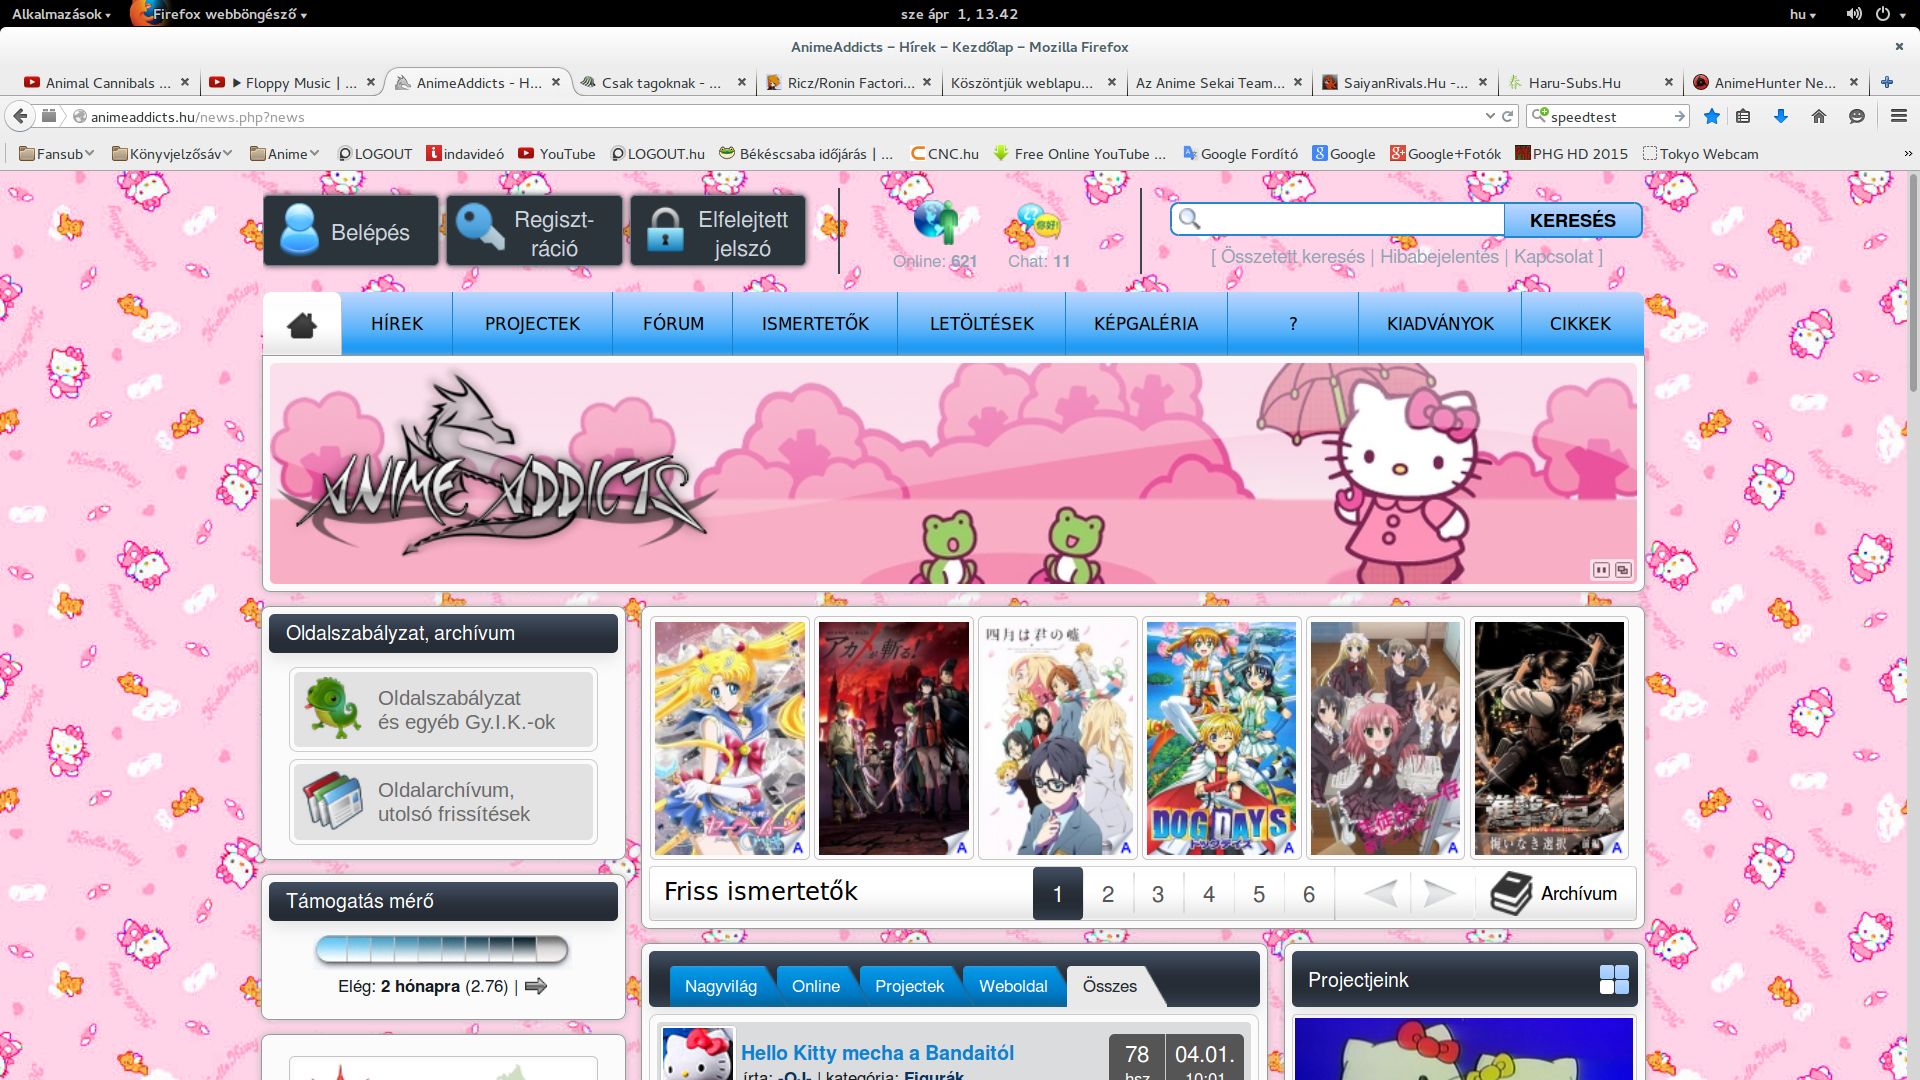
Task: Open the URL history dropdown arrow
Action: [x=1490, y=117]
